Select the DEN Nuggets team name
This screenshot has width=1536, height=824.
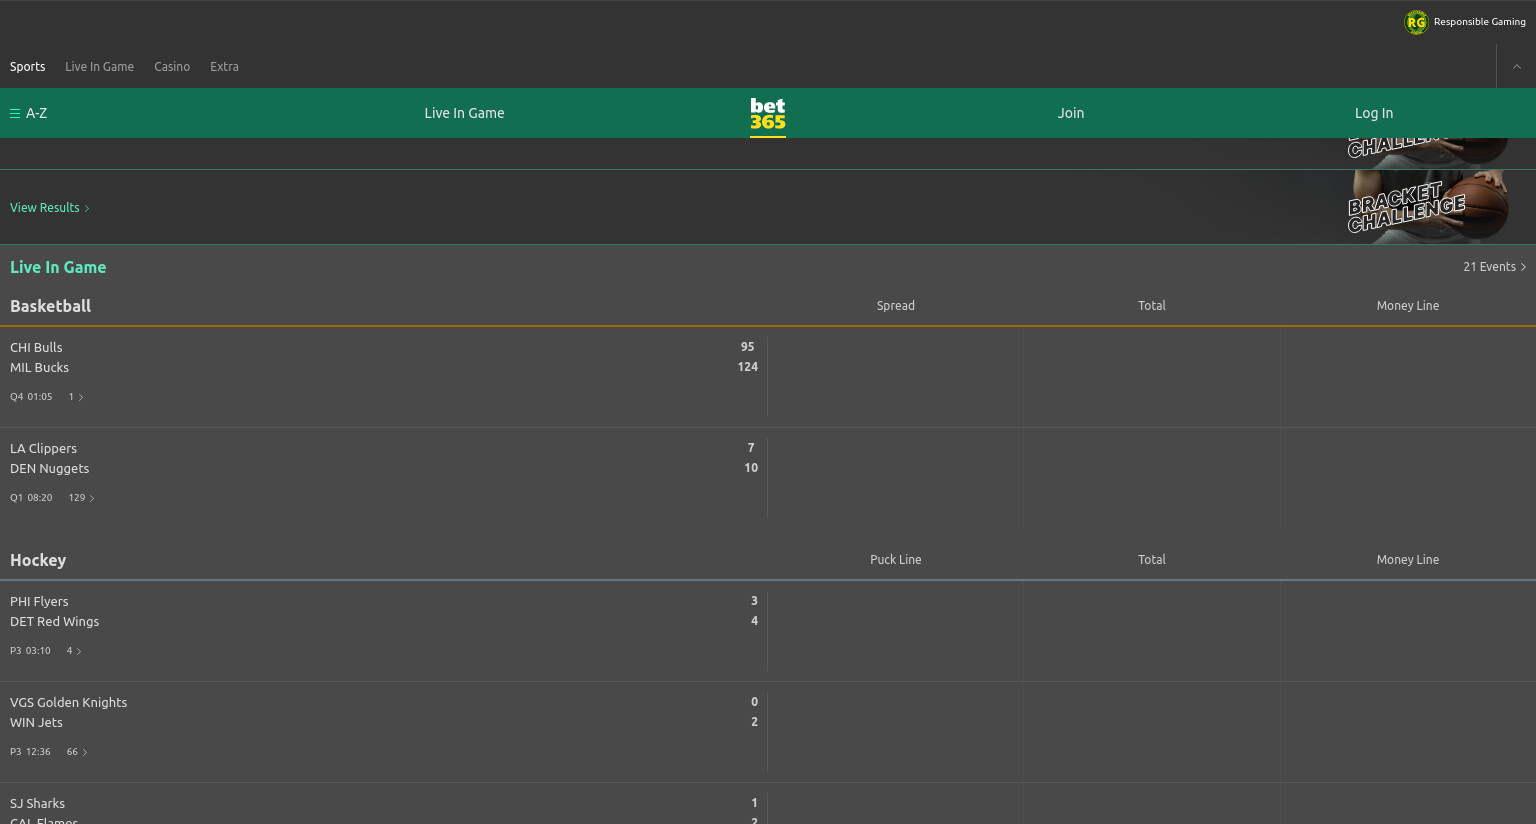click(x=49, y=469)
